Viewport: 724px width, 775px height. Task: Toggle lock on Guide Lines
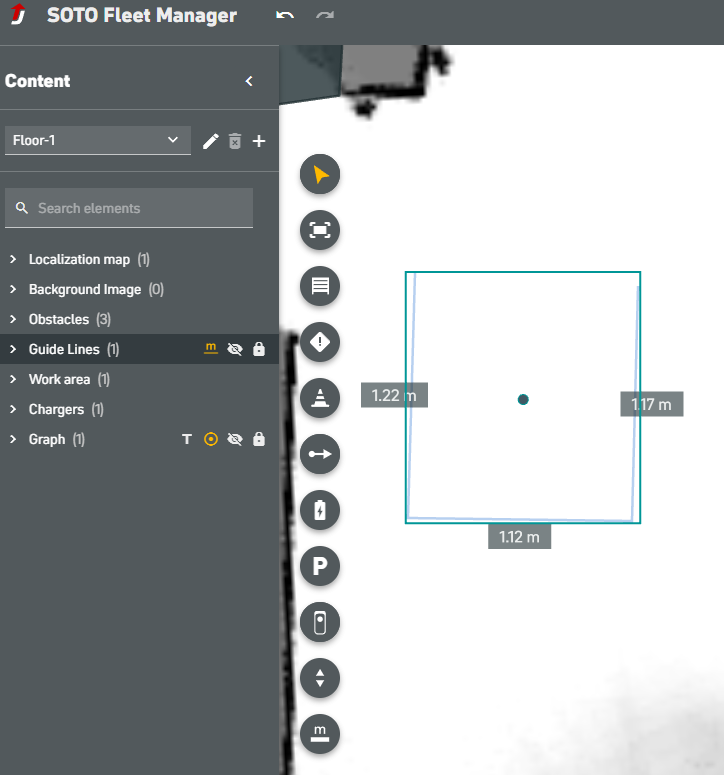[259, 349]
